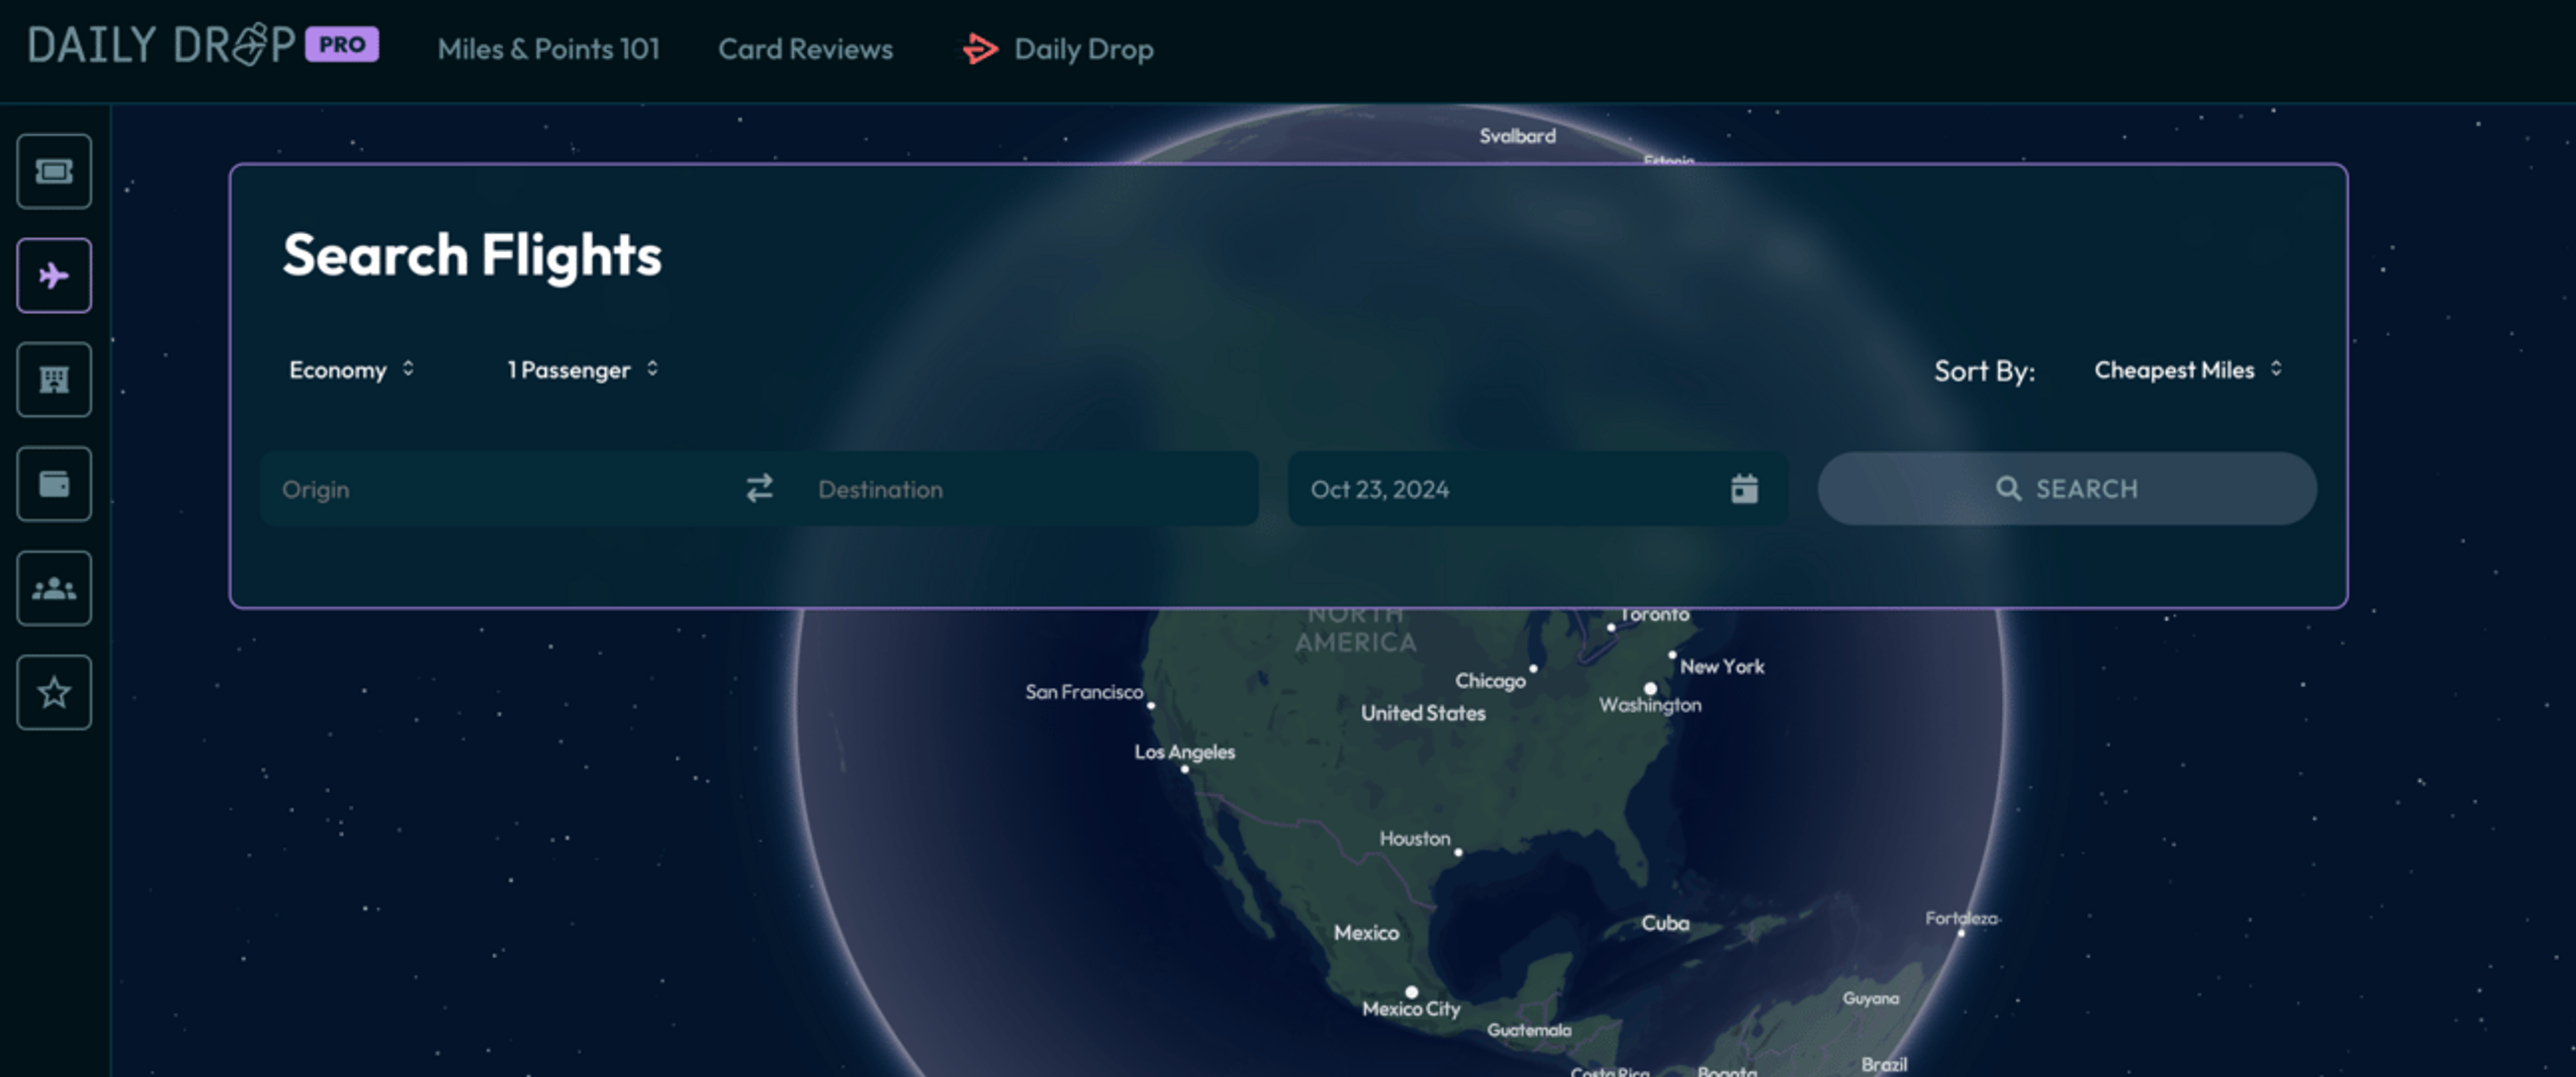Click the San Francisco map label
Image resolution: width=2576 pixels, height=1077 pixels.
tap(1083, 691)
